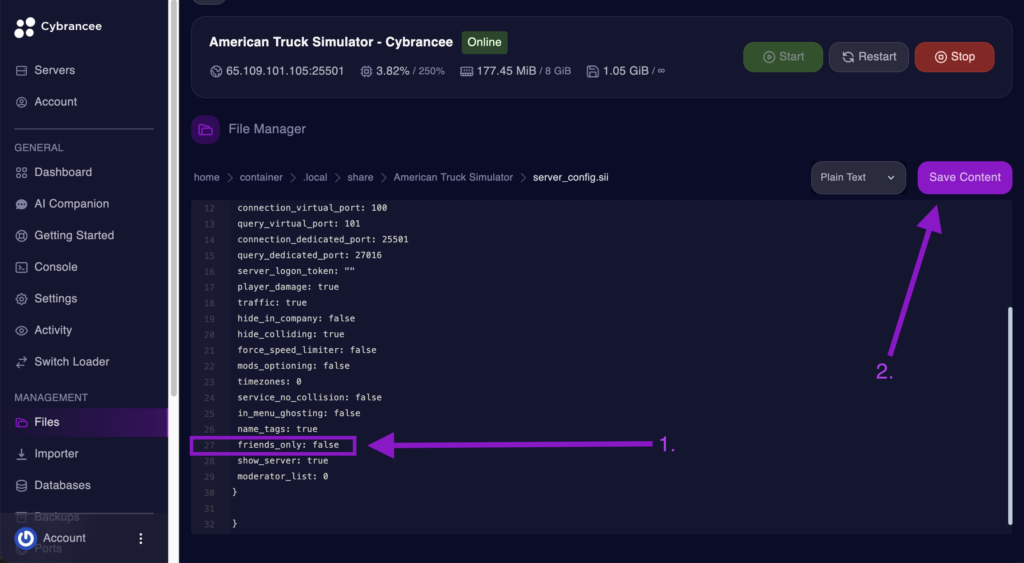Click the mods_optioning: false line
Viewport: 1024px width, 563px height.
click(x=293, y=366)
